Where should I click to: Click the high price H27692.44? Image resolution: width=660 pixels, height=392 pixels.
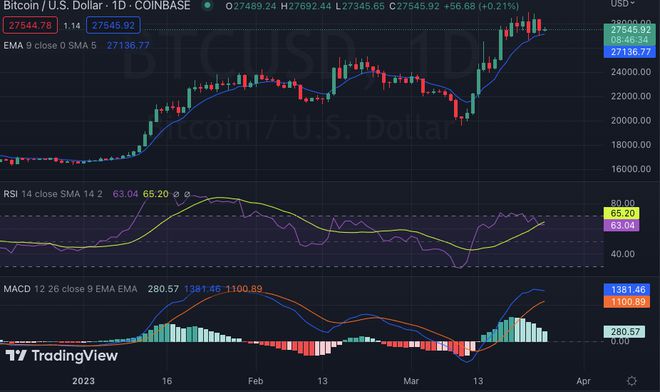306,6
